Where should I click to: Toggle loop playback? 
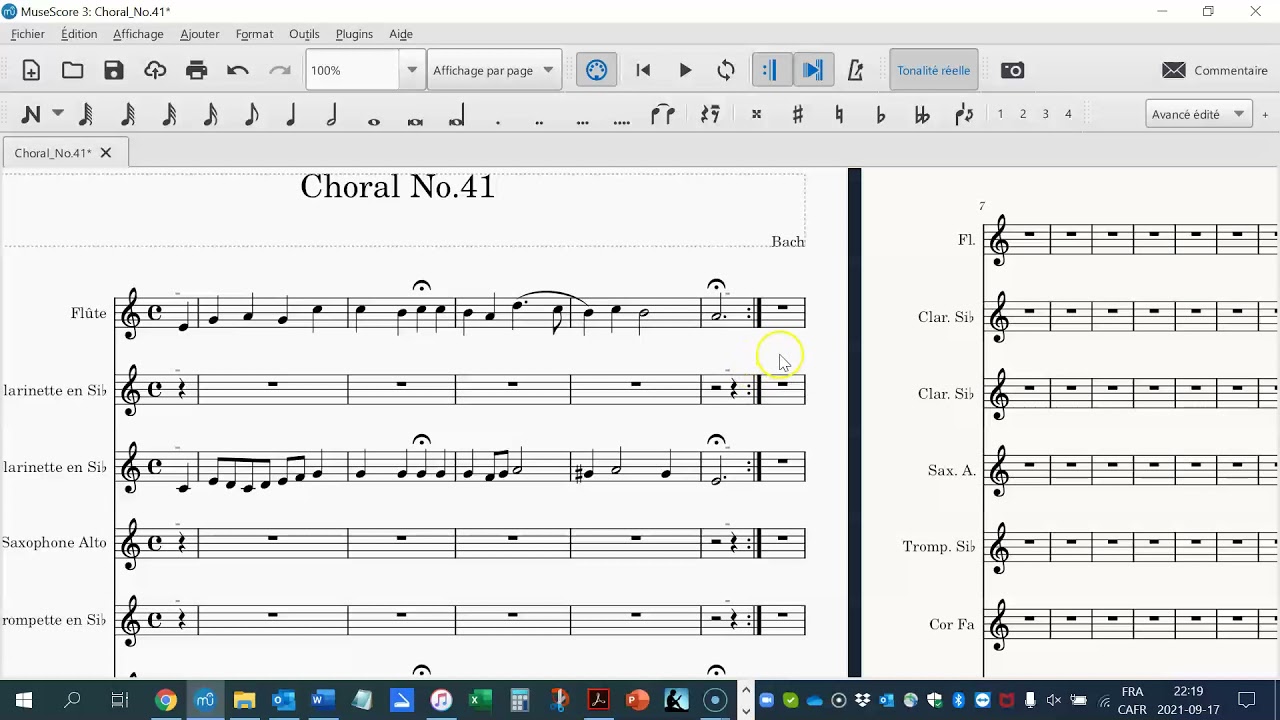pyautogui.click(x=726, y=70)
